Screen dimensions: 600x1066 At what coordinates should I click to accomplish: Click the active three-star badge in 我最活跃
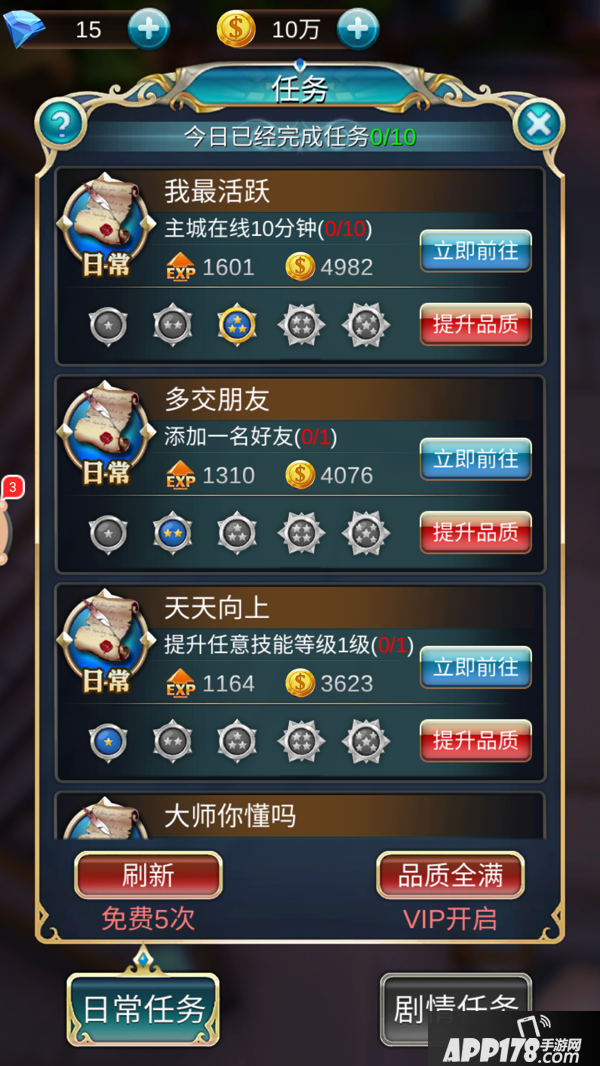(237, 325)
